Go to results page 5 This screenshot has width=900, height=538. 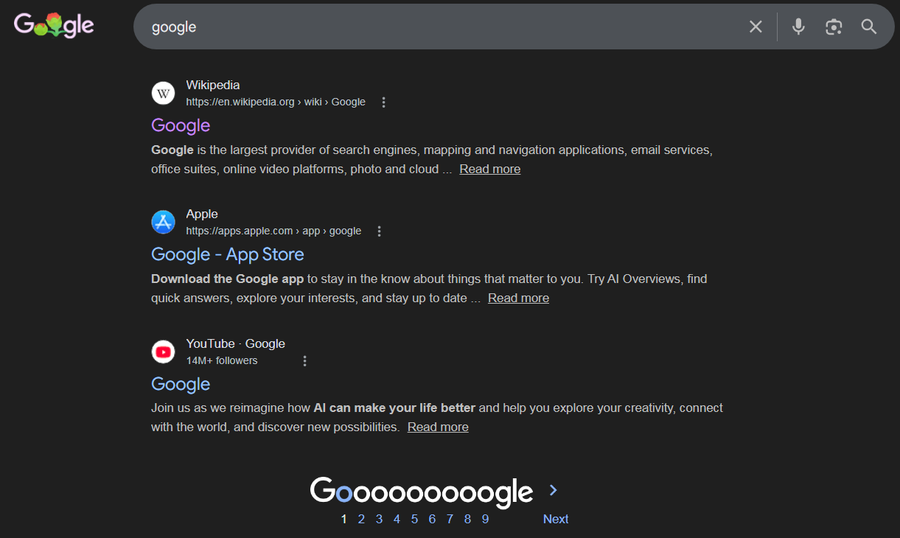(415, 519)
